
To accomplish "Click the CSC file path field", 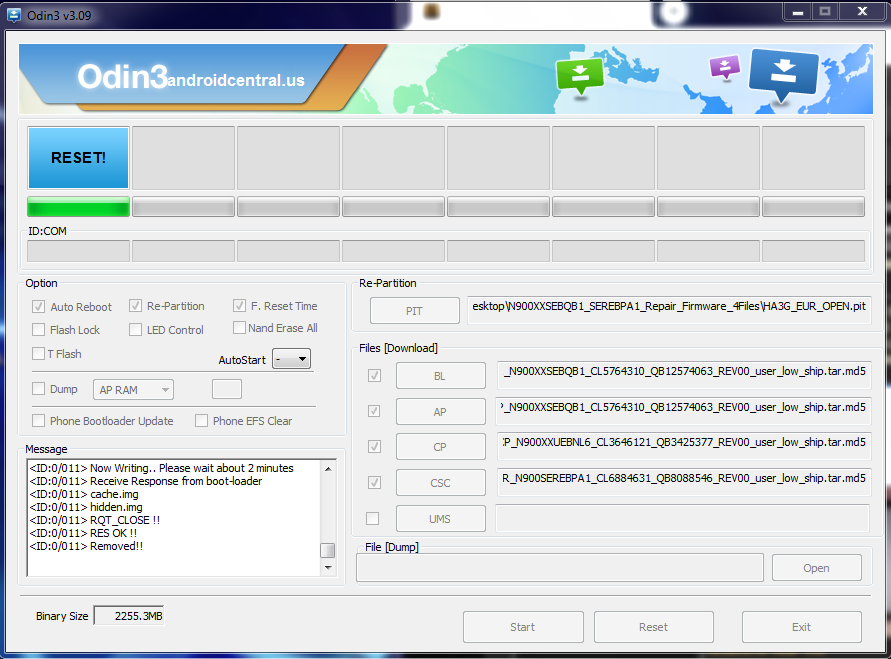I will (683, 482).
